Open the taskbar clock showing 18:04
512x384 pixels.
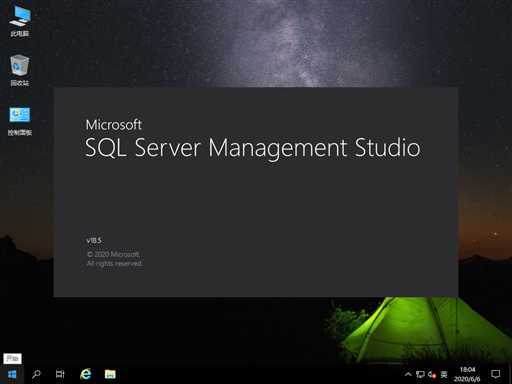[467, 374]
